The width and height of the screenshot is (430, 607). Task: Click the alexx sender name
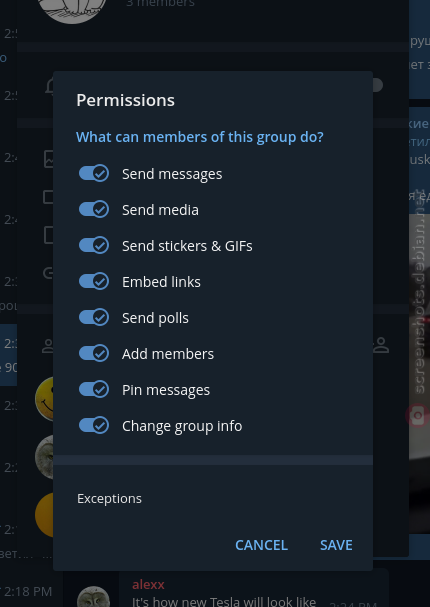[x=148, y=584]
